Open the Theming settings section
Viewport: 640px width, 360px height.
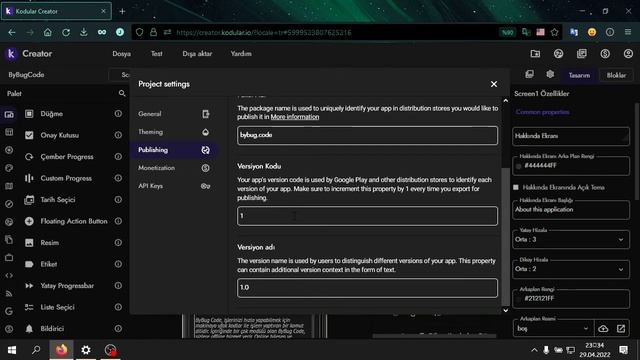pyautogui.click(x=174, y=132)
